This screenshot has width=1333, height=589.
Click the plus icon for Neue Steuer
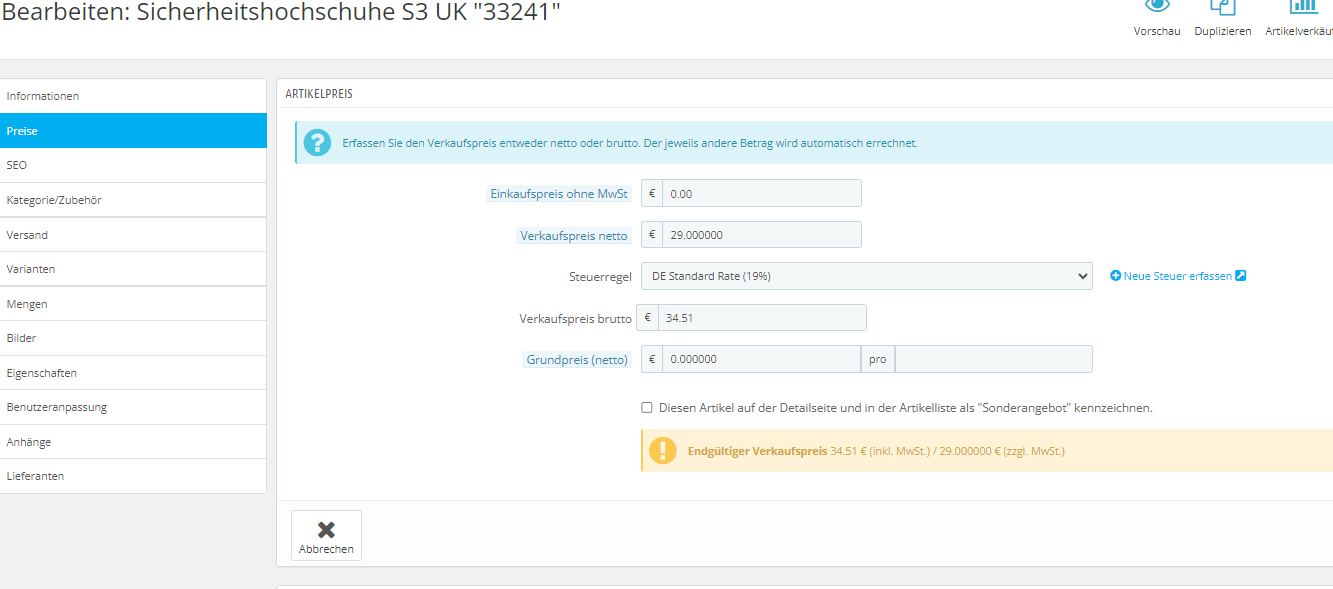pyautogui.click(x=1116, y=276)
